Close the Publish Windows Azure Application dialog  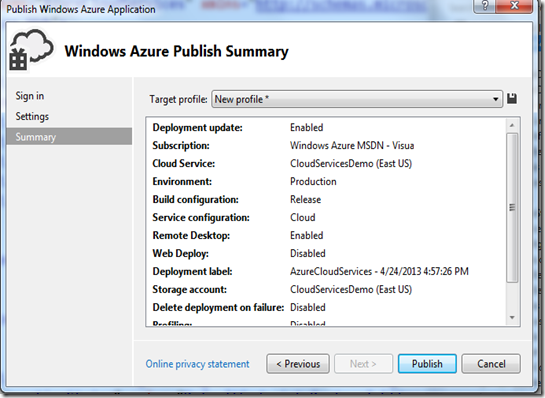pos(514,6)
